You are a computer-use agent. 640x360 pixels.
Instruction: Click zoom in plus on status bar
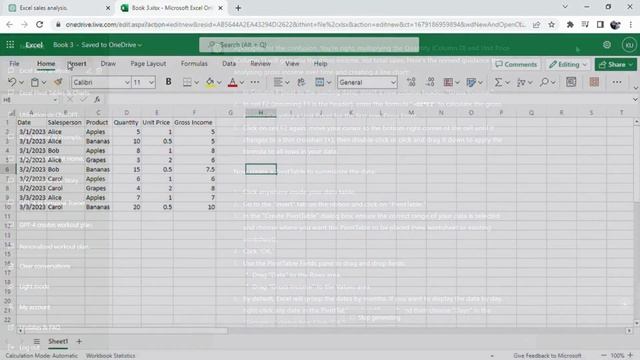click(x=631, y=356)
